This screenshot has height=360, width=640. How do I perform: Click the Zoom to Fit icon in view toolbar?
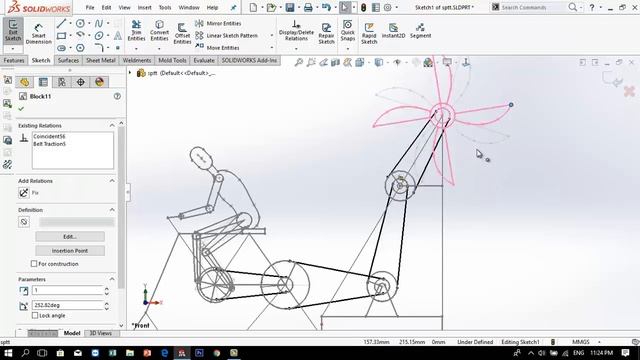pyautogui.click(x=299, y=62)
